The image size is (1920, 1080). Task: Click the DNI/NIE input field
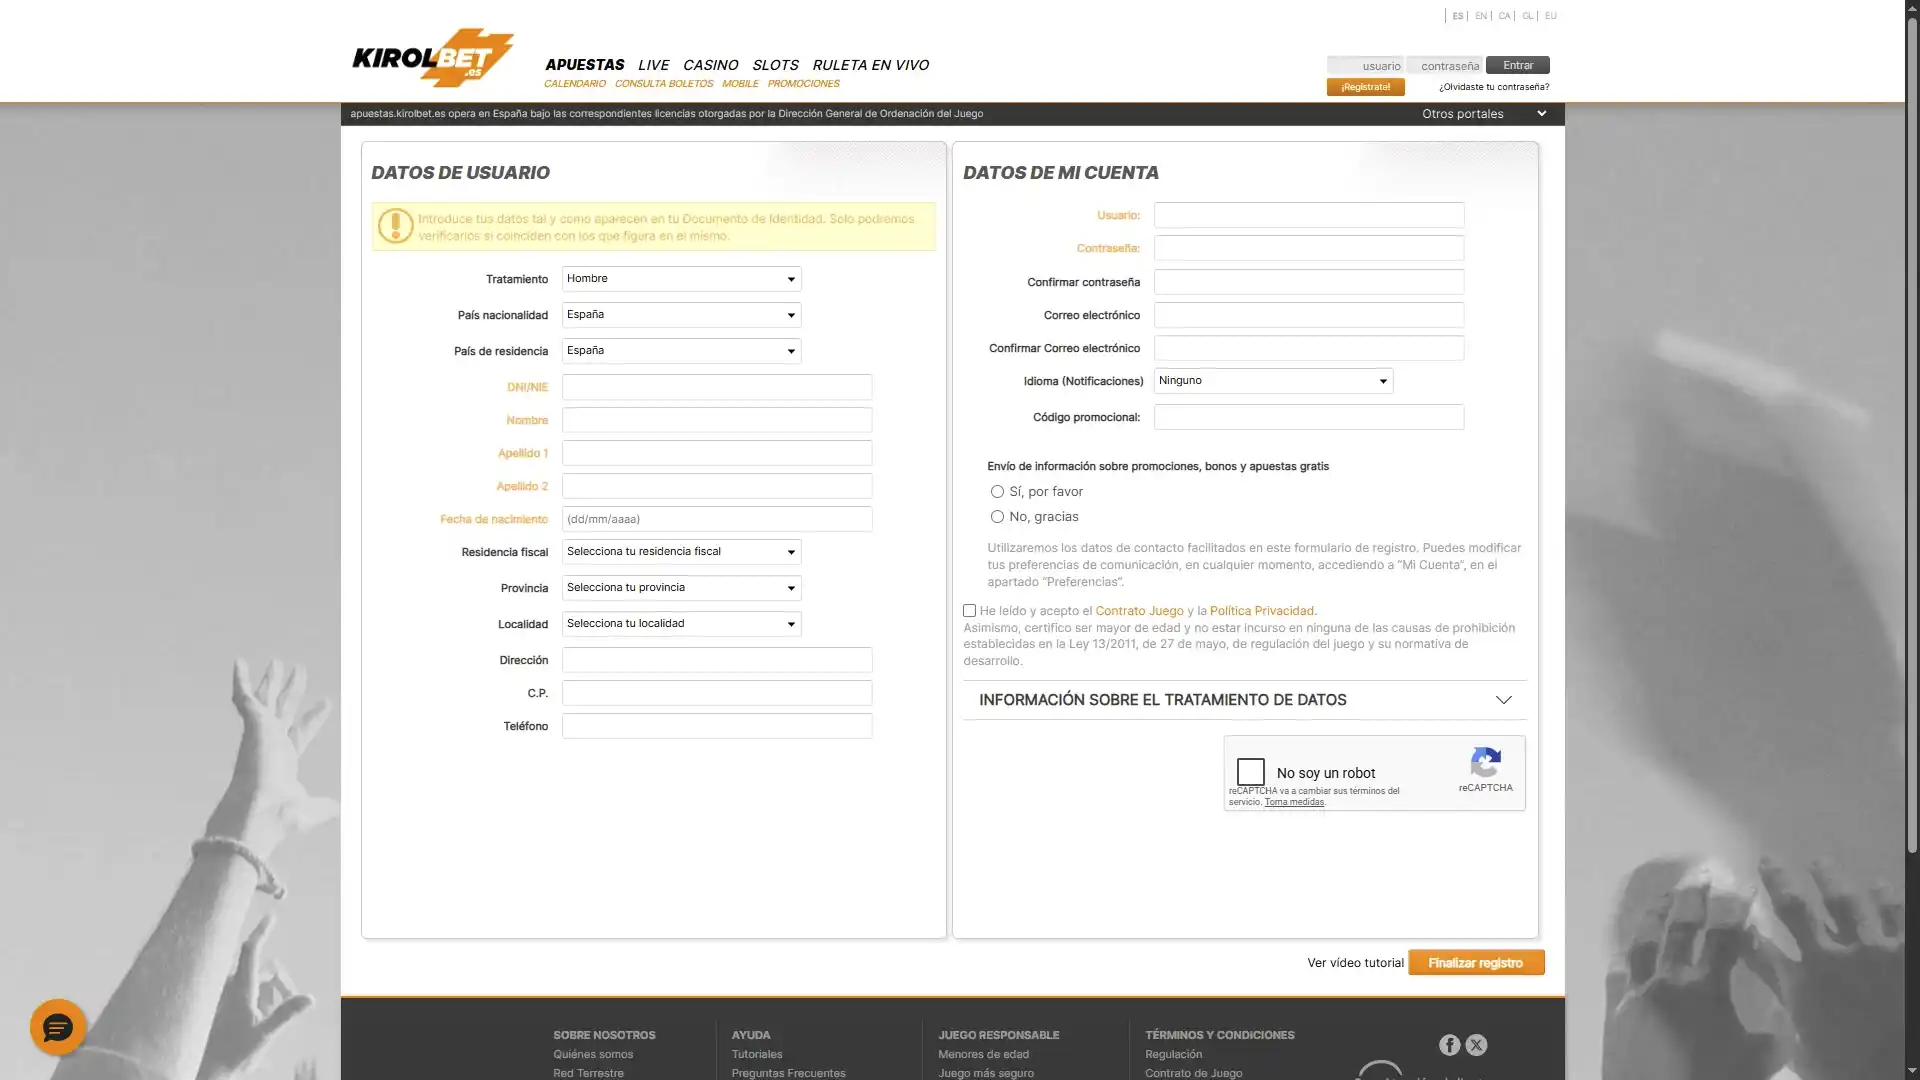[717, 387]
